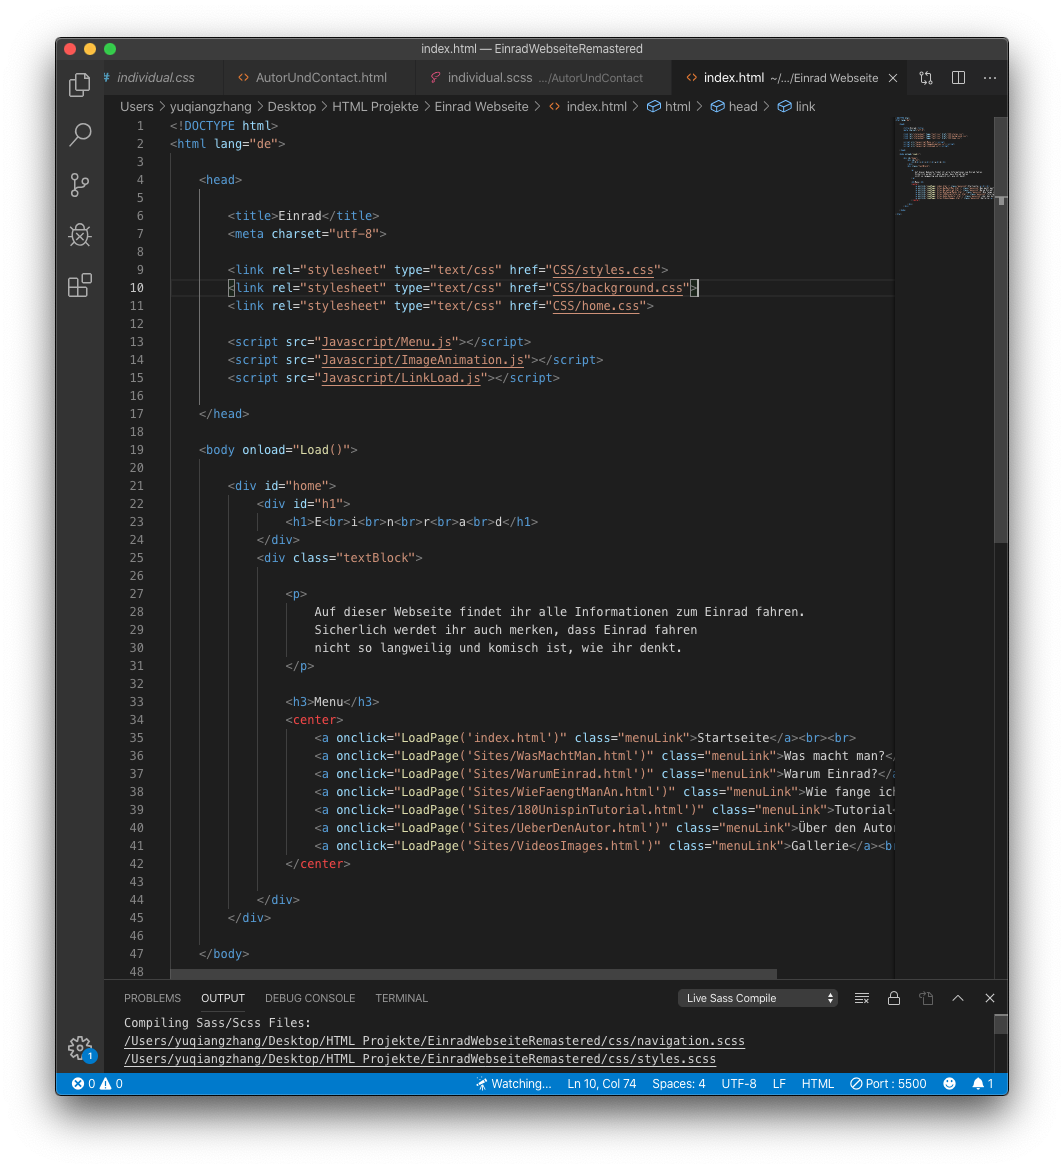Click Einrad Webseite breadcrumb segment
Viewport: 1064px width, 1169px height.
[481, 107]
